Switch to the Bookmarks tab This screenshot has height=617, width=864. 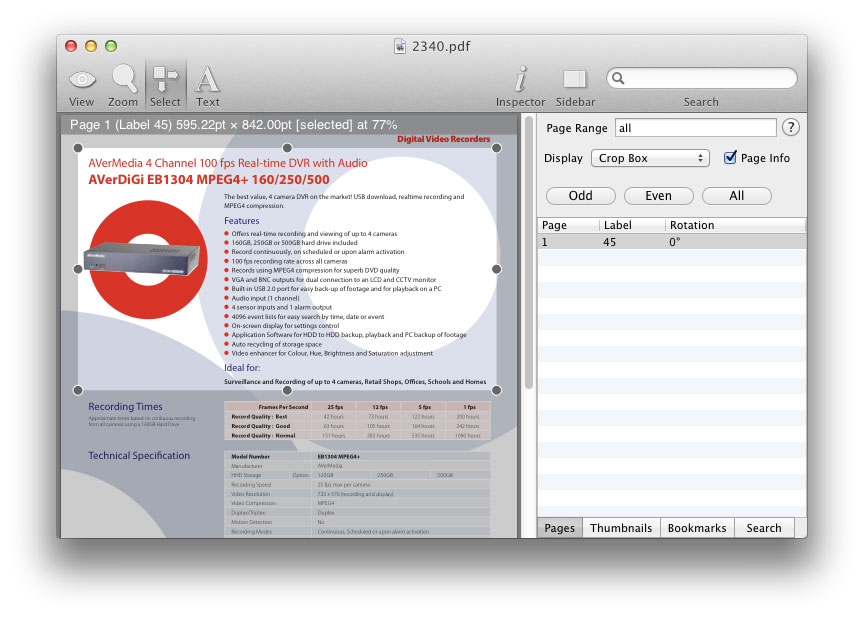pos(697,528)
